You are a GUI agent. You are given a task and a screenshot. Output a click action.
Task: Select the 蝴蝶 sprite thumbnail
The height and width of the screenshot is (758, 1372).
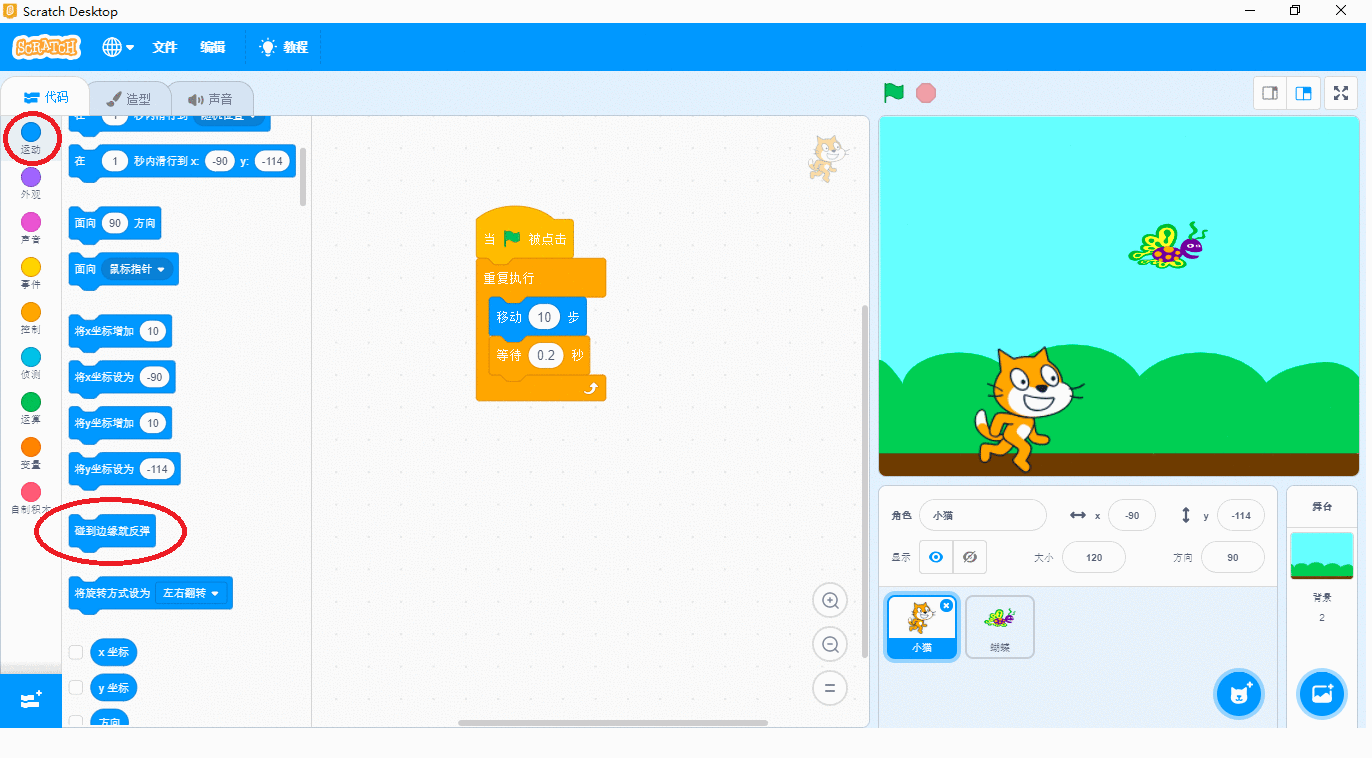pyautogui.click(x=999, y=627)
